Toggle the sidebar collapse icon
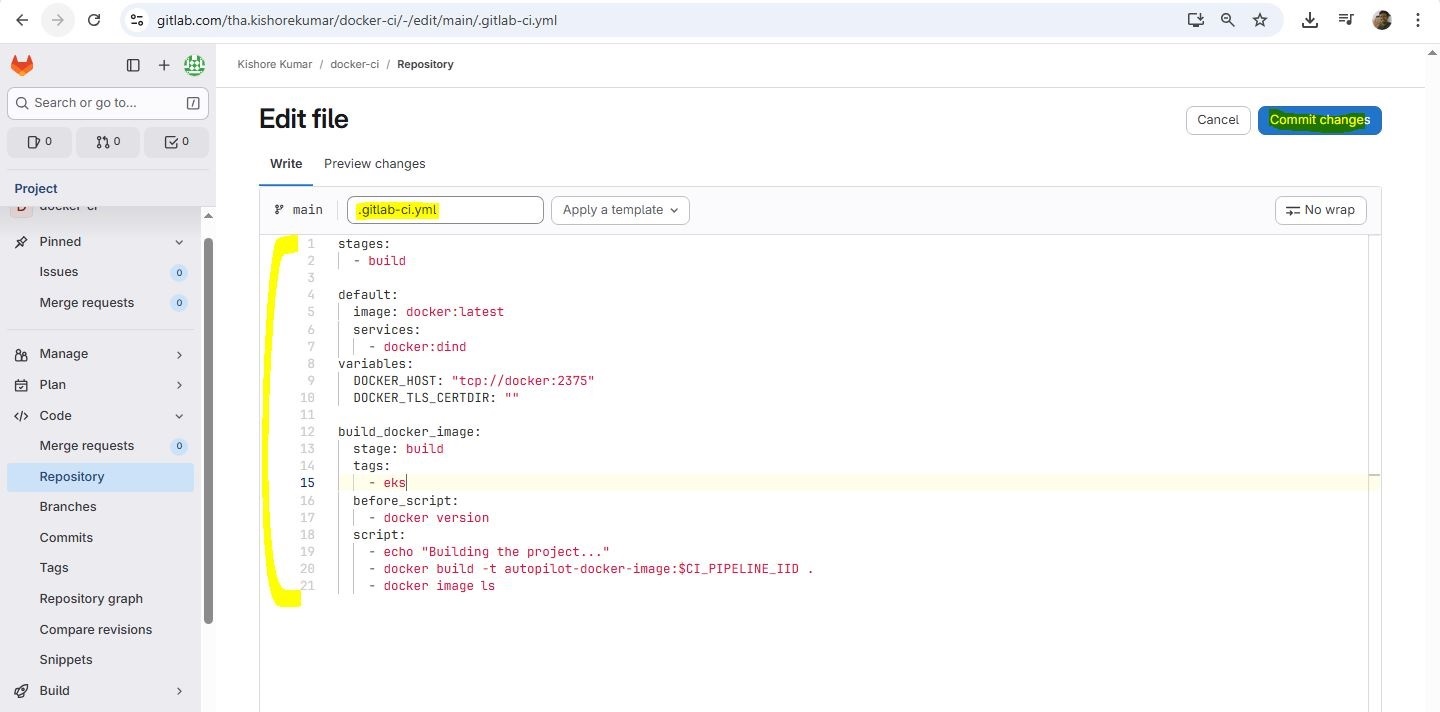This screenshot has width=1440, height=712. pos(133,65)
